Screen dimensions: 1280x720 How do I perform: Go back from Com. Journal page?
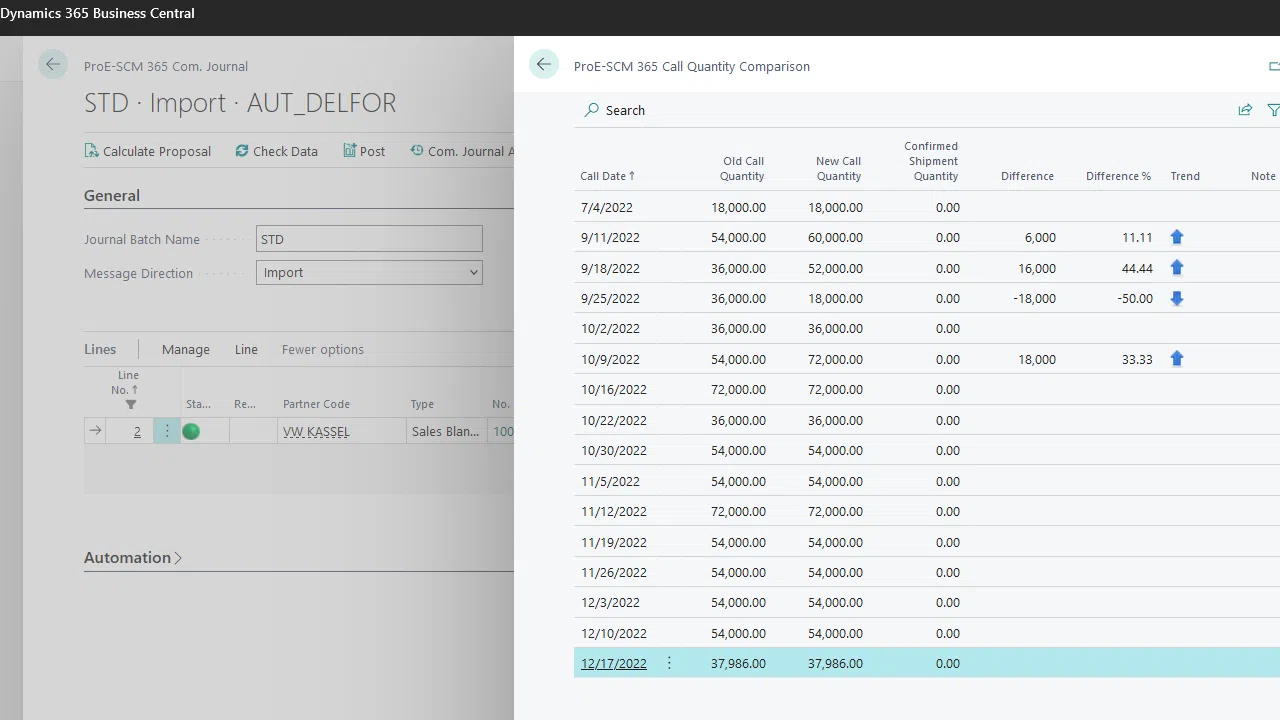click(x=53, y=65)
